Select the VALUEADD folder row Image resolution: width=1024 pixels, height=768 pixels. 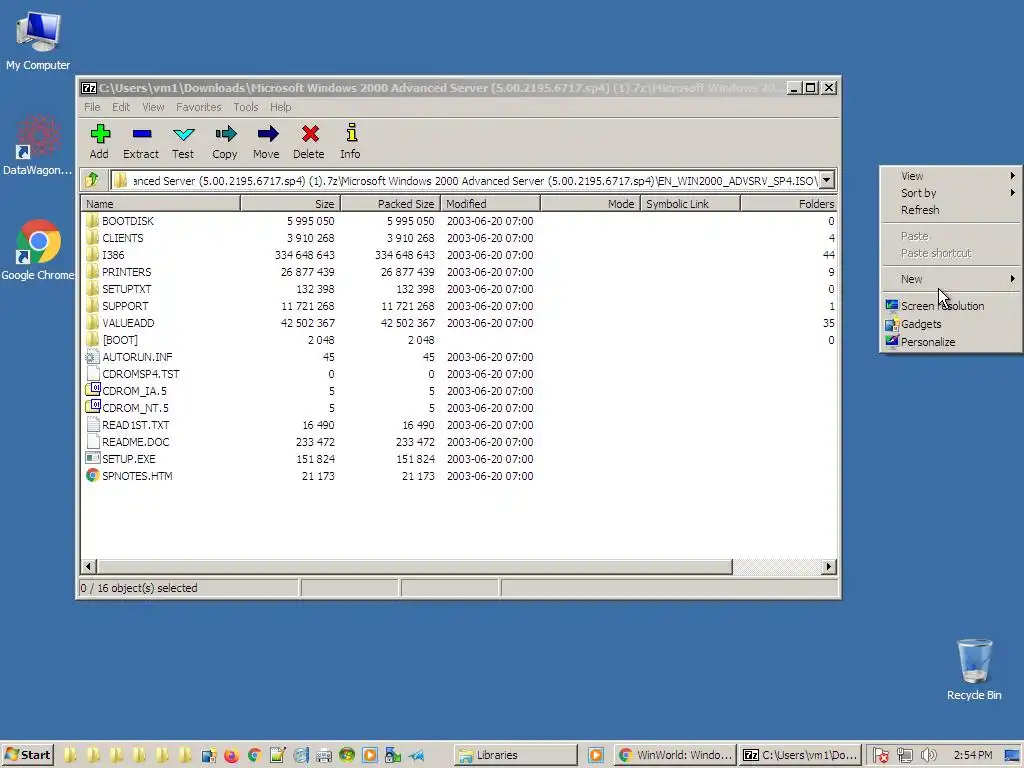458,323
